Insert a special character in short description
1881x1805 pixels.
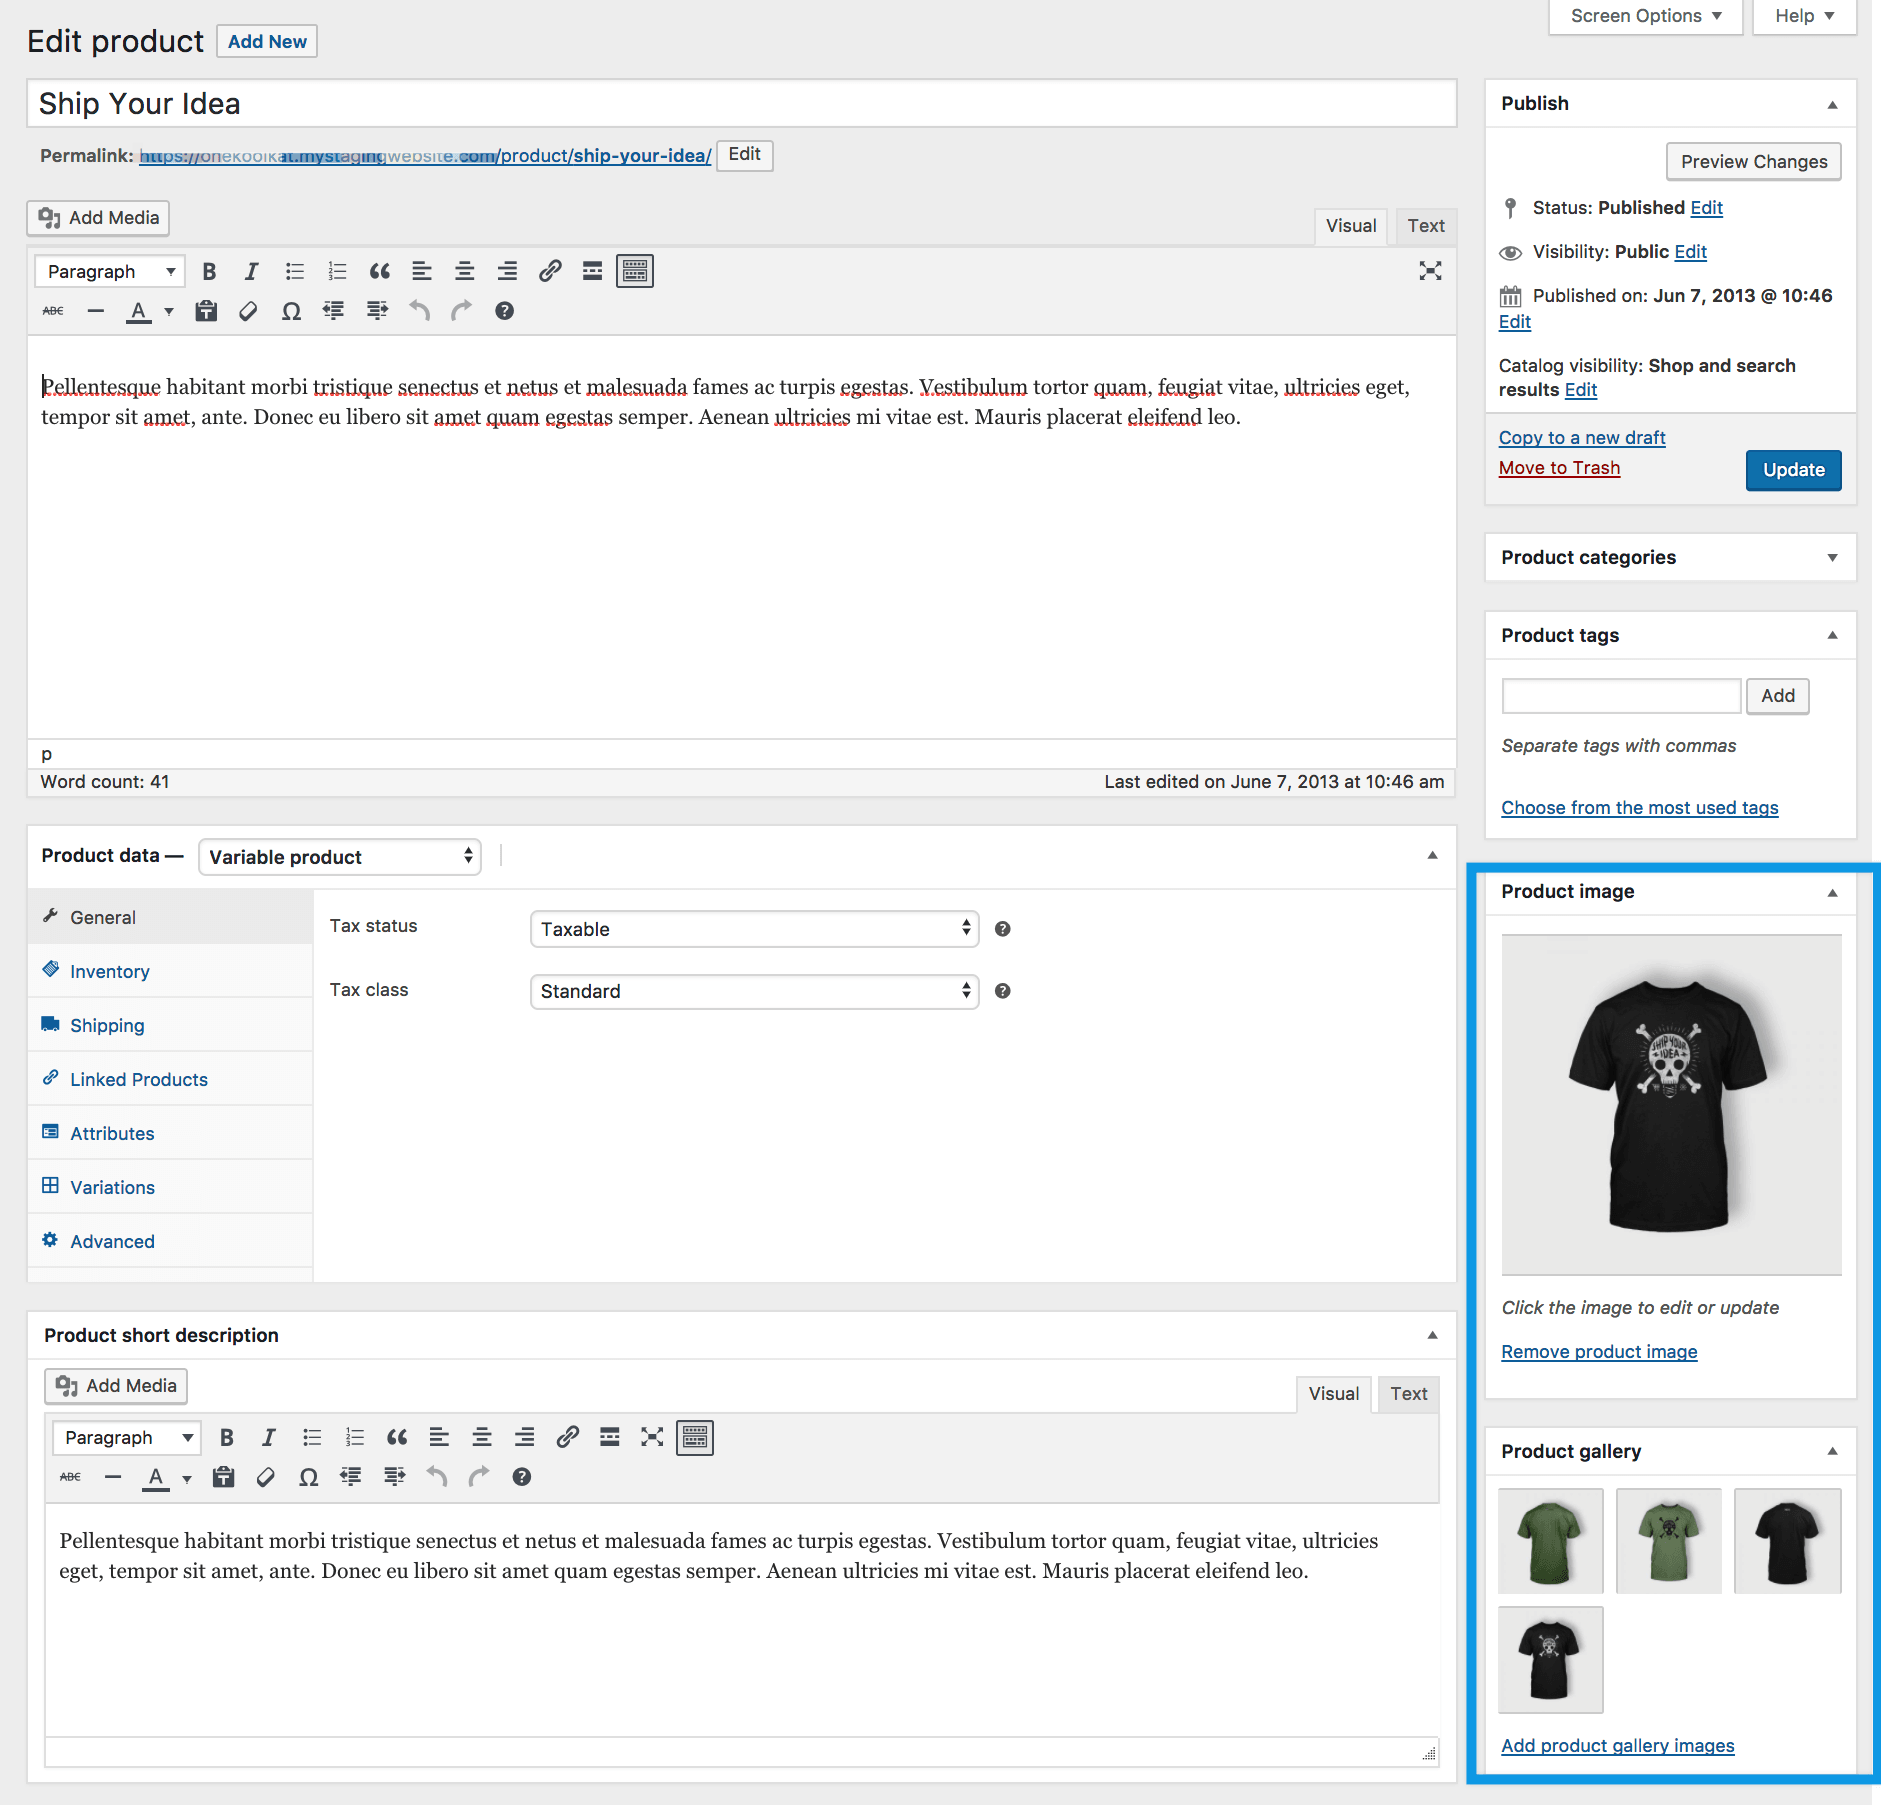(308, 1477)
